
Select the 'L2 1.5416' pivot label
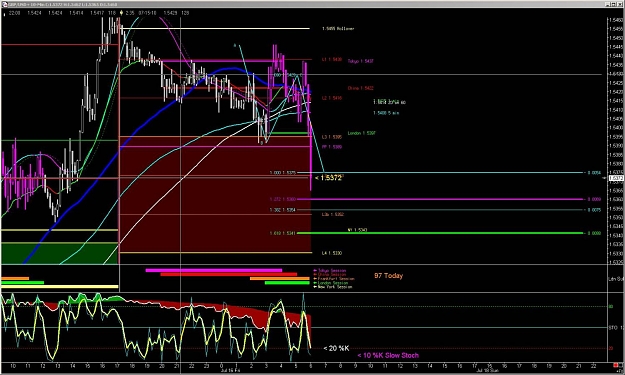pyautogui.click(x=332, y=98)
